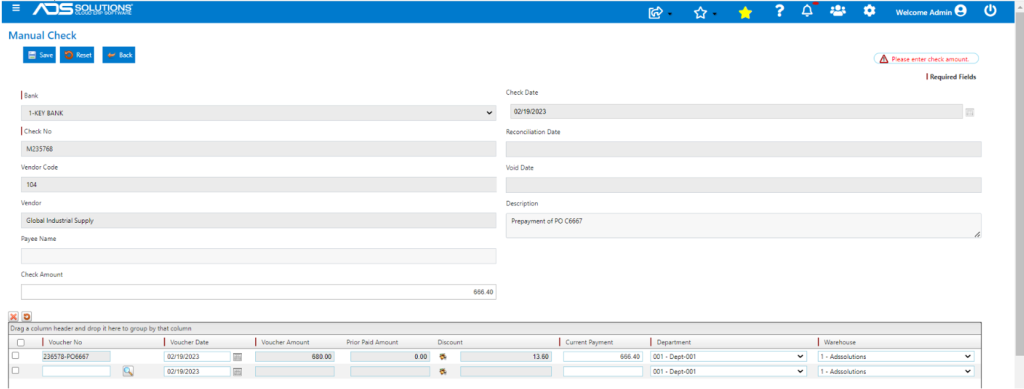Open the outlined star favorites dropdown
The image size is (1024, 389).
click(x=705, y=12)
